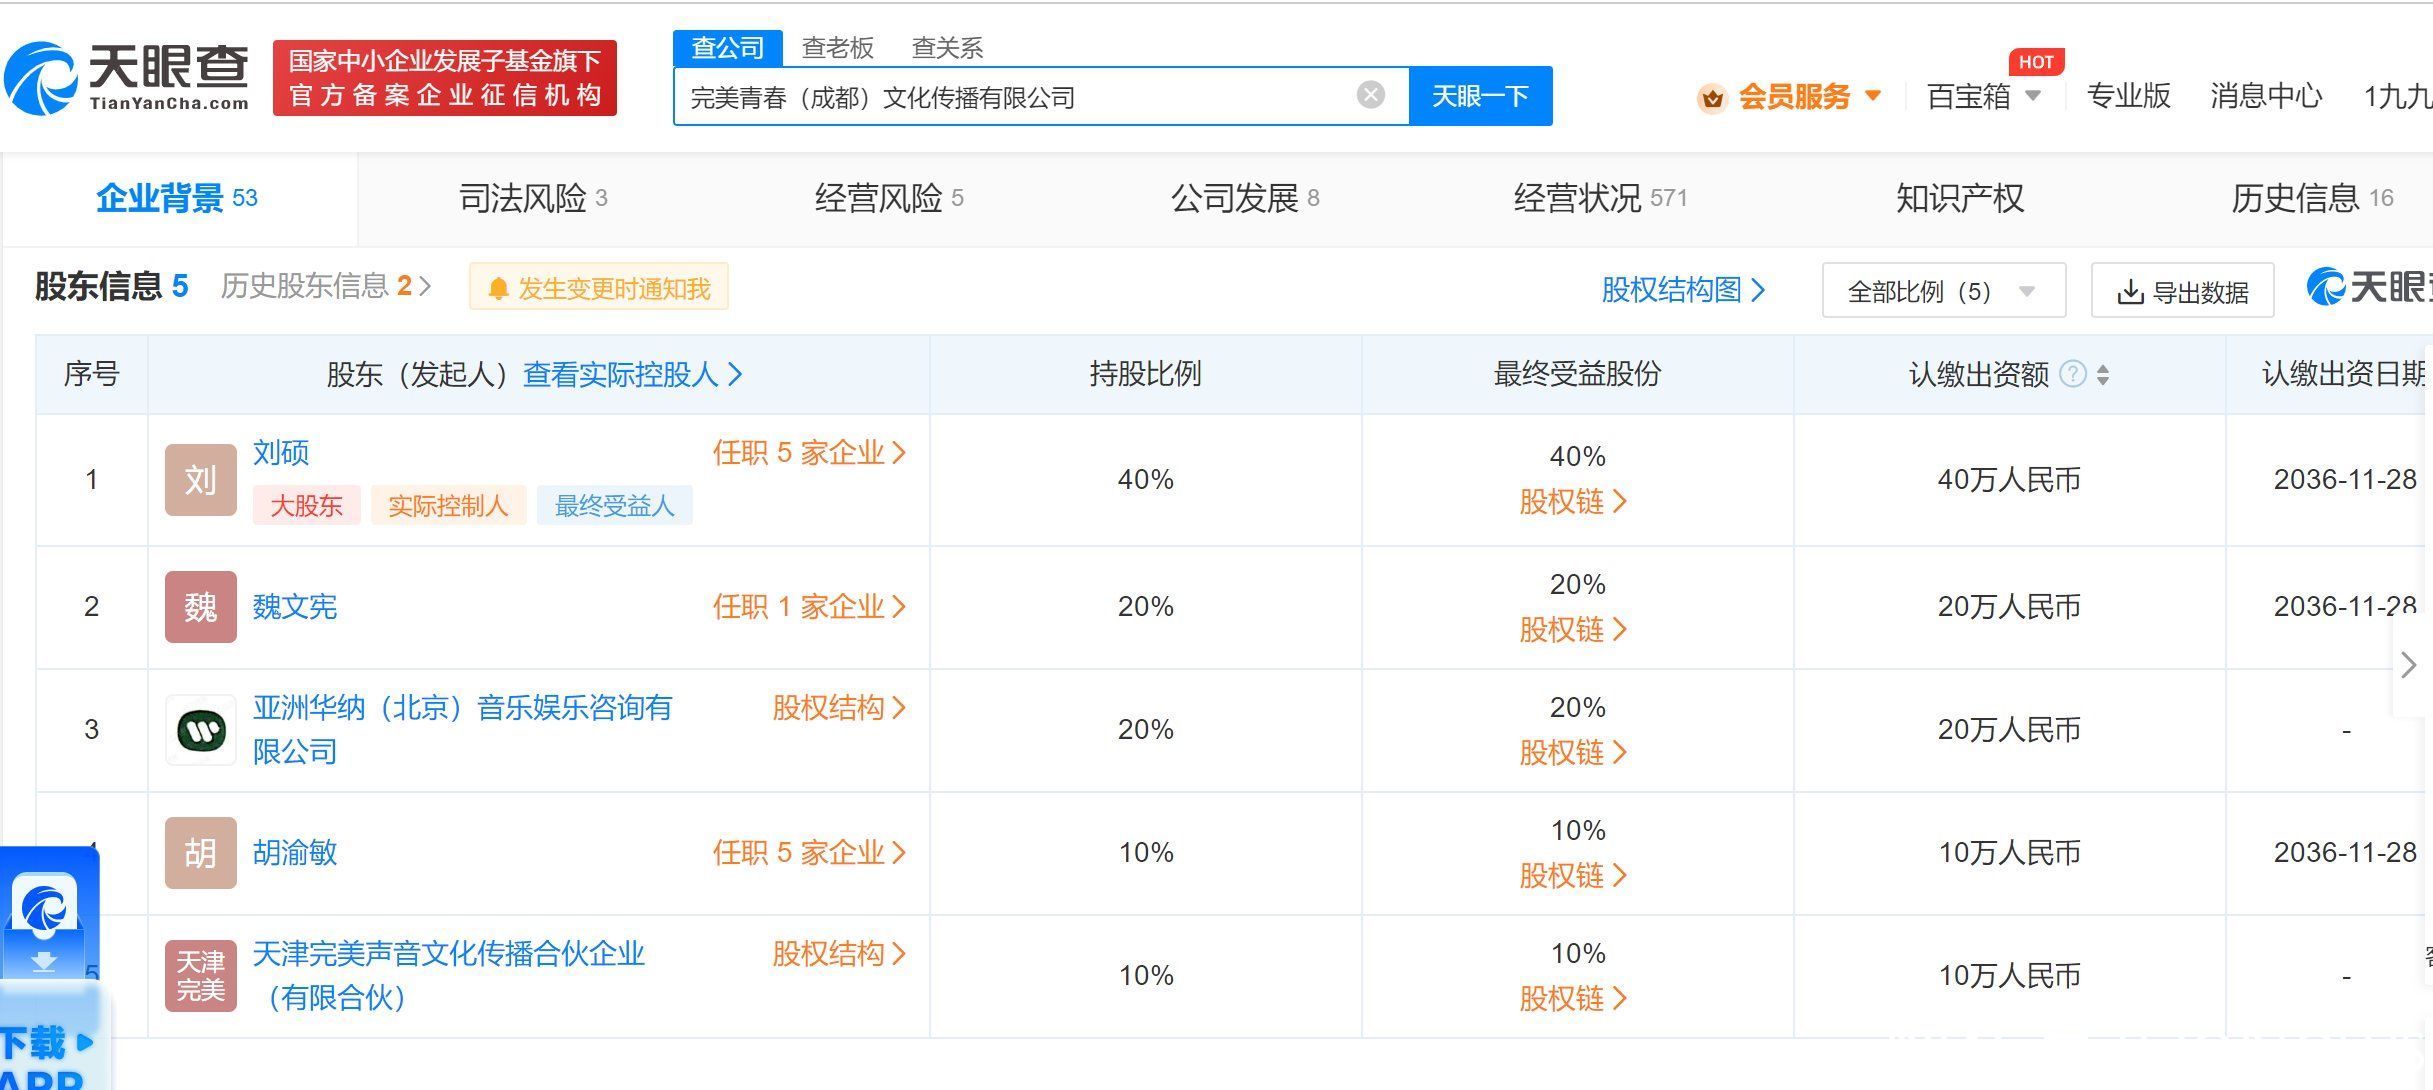Screen dimensions: 2433x1090
Task: Click the 天津完美 avatar tile
Action: 201,976
